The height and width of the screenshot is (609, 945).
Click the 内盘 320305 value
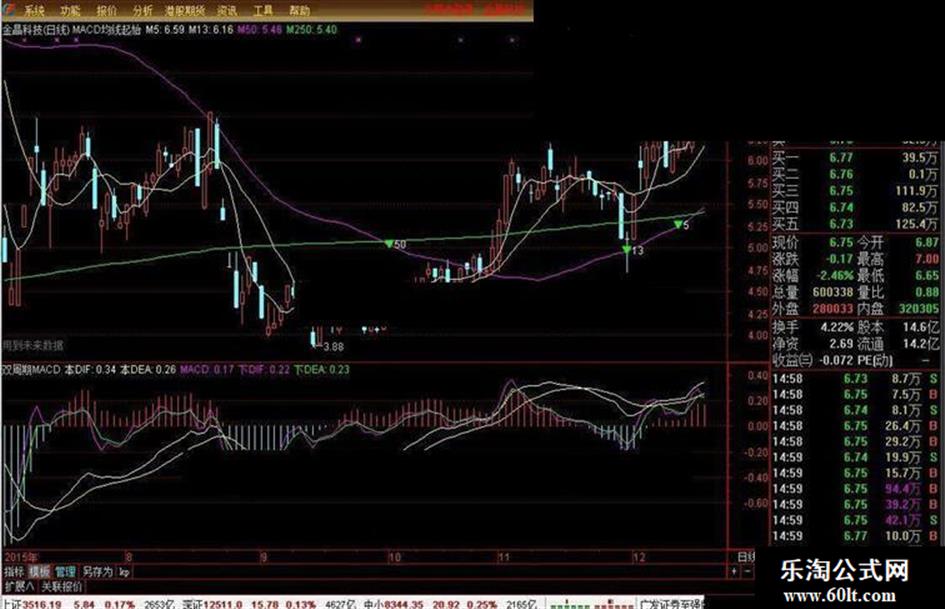point(918,309)
